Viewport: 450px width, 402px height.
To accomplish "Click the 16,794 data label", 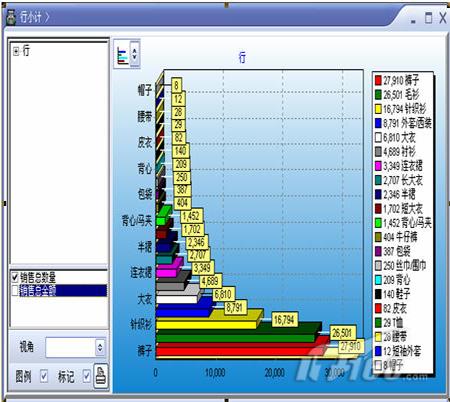I will tap(284, 320).
